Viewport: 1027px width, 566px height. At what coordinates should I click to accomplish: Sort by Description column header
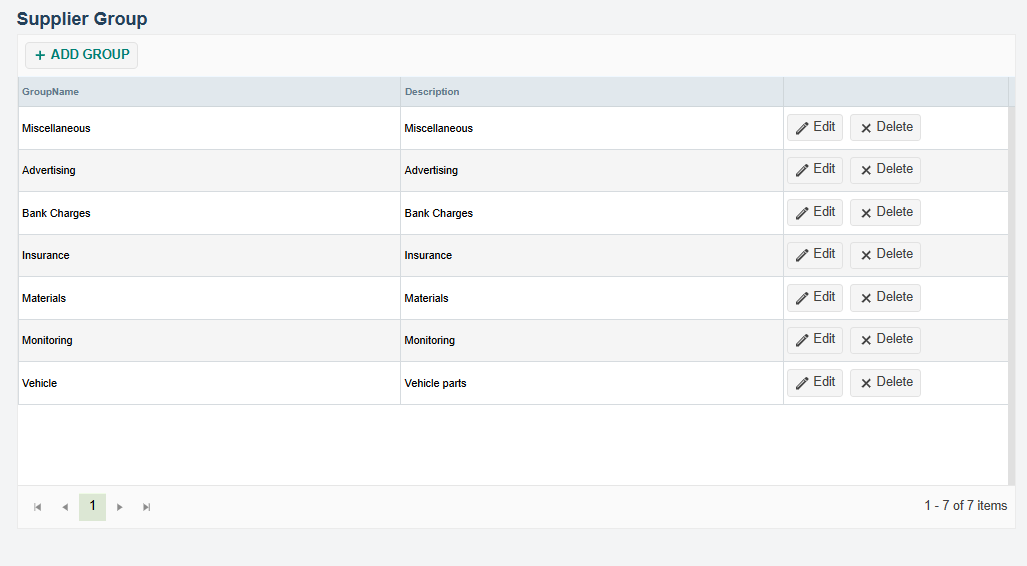click(x=432, y=92)
